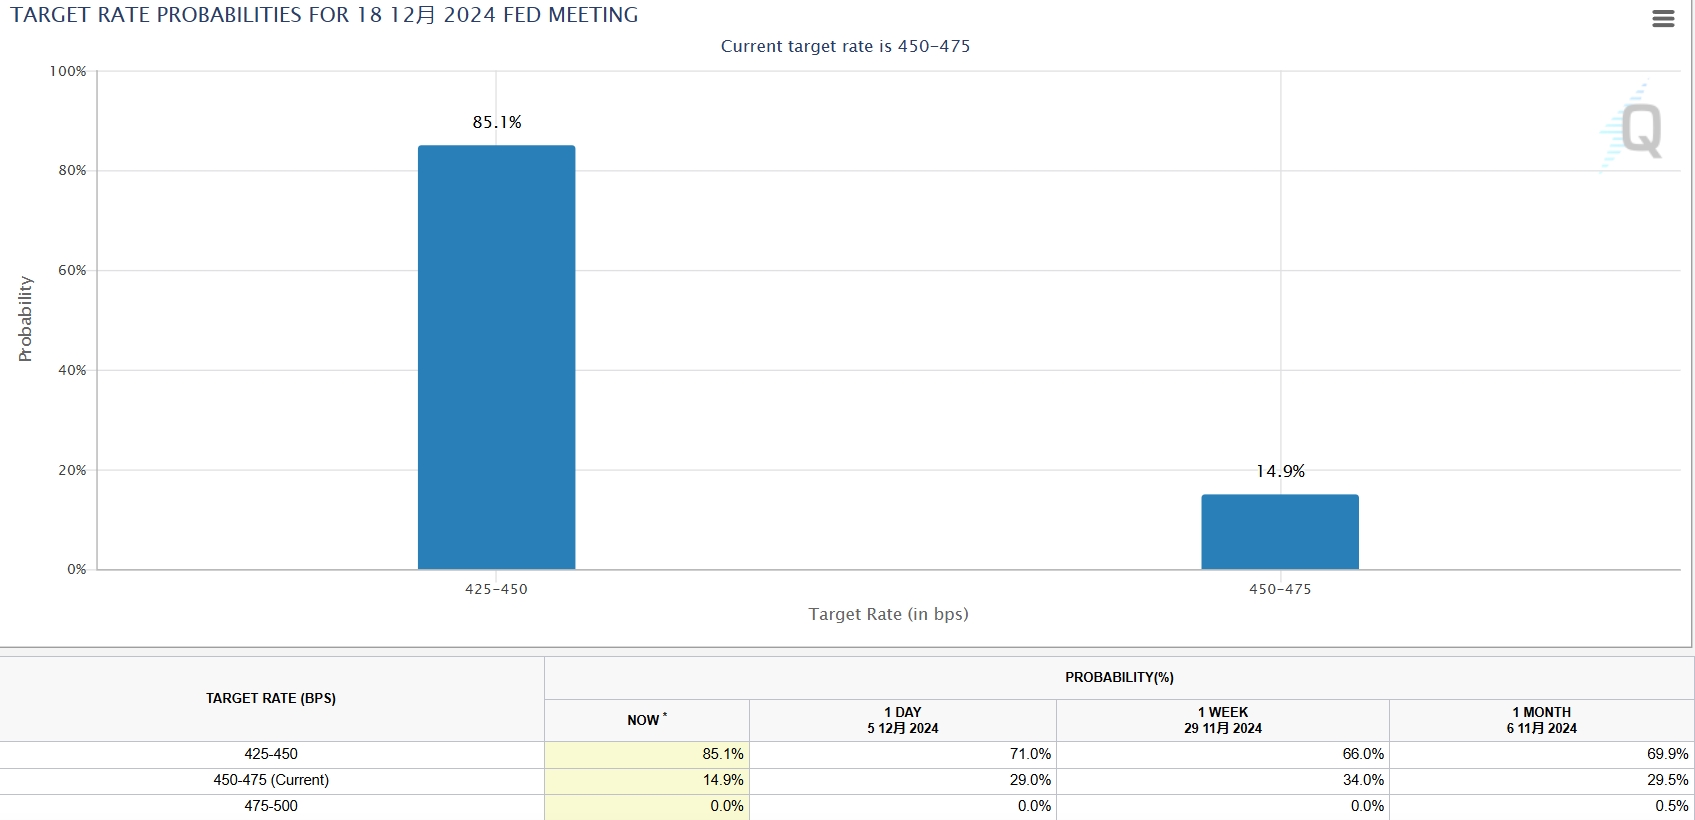The image size is (1695, 820).
Task: Select the 1 DAY 5 12月 2024 header
Action: 903,720
